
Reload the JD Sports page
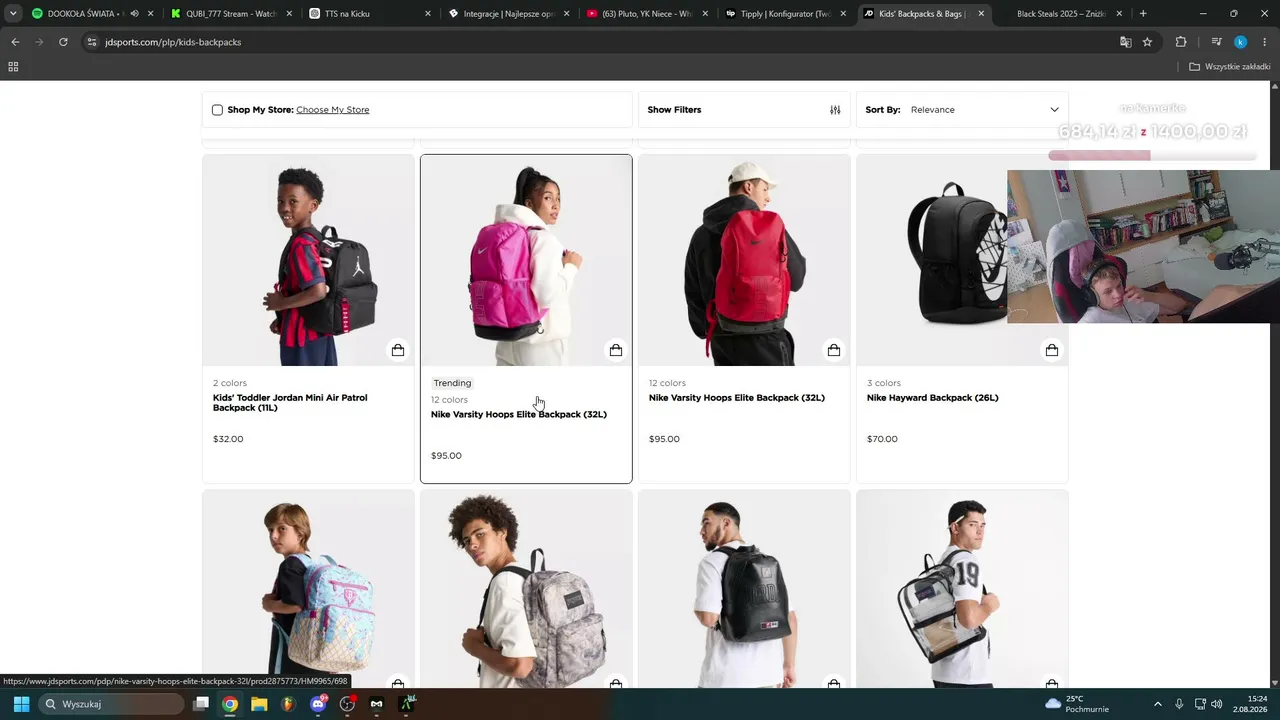tap(63, 42)
